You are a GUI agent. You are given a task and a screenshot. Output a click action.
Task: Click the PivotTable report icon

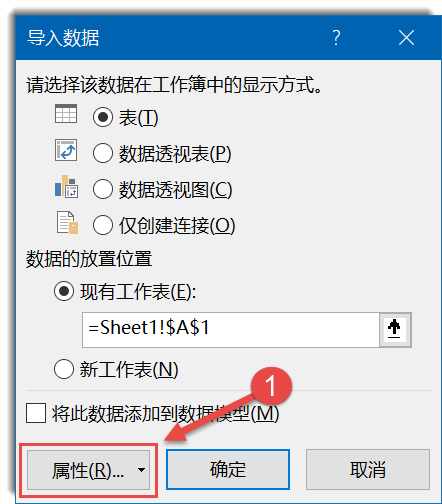tap(66, 150)
